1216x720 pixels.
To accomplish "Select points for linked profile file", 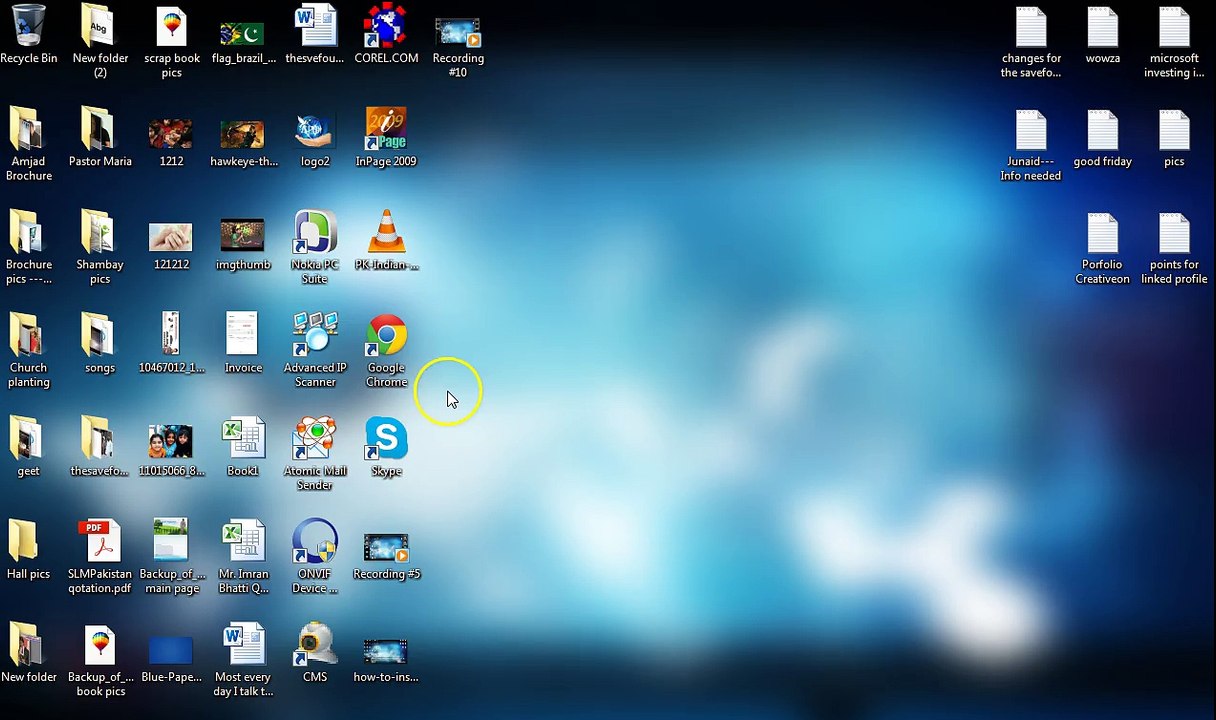I will [1174, 233].
